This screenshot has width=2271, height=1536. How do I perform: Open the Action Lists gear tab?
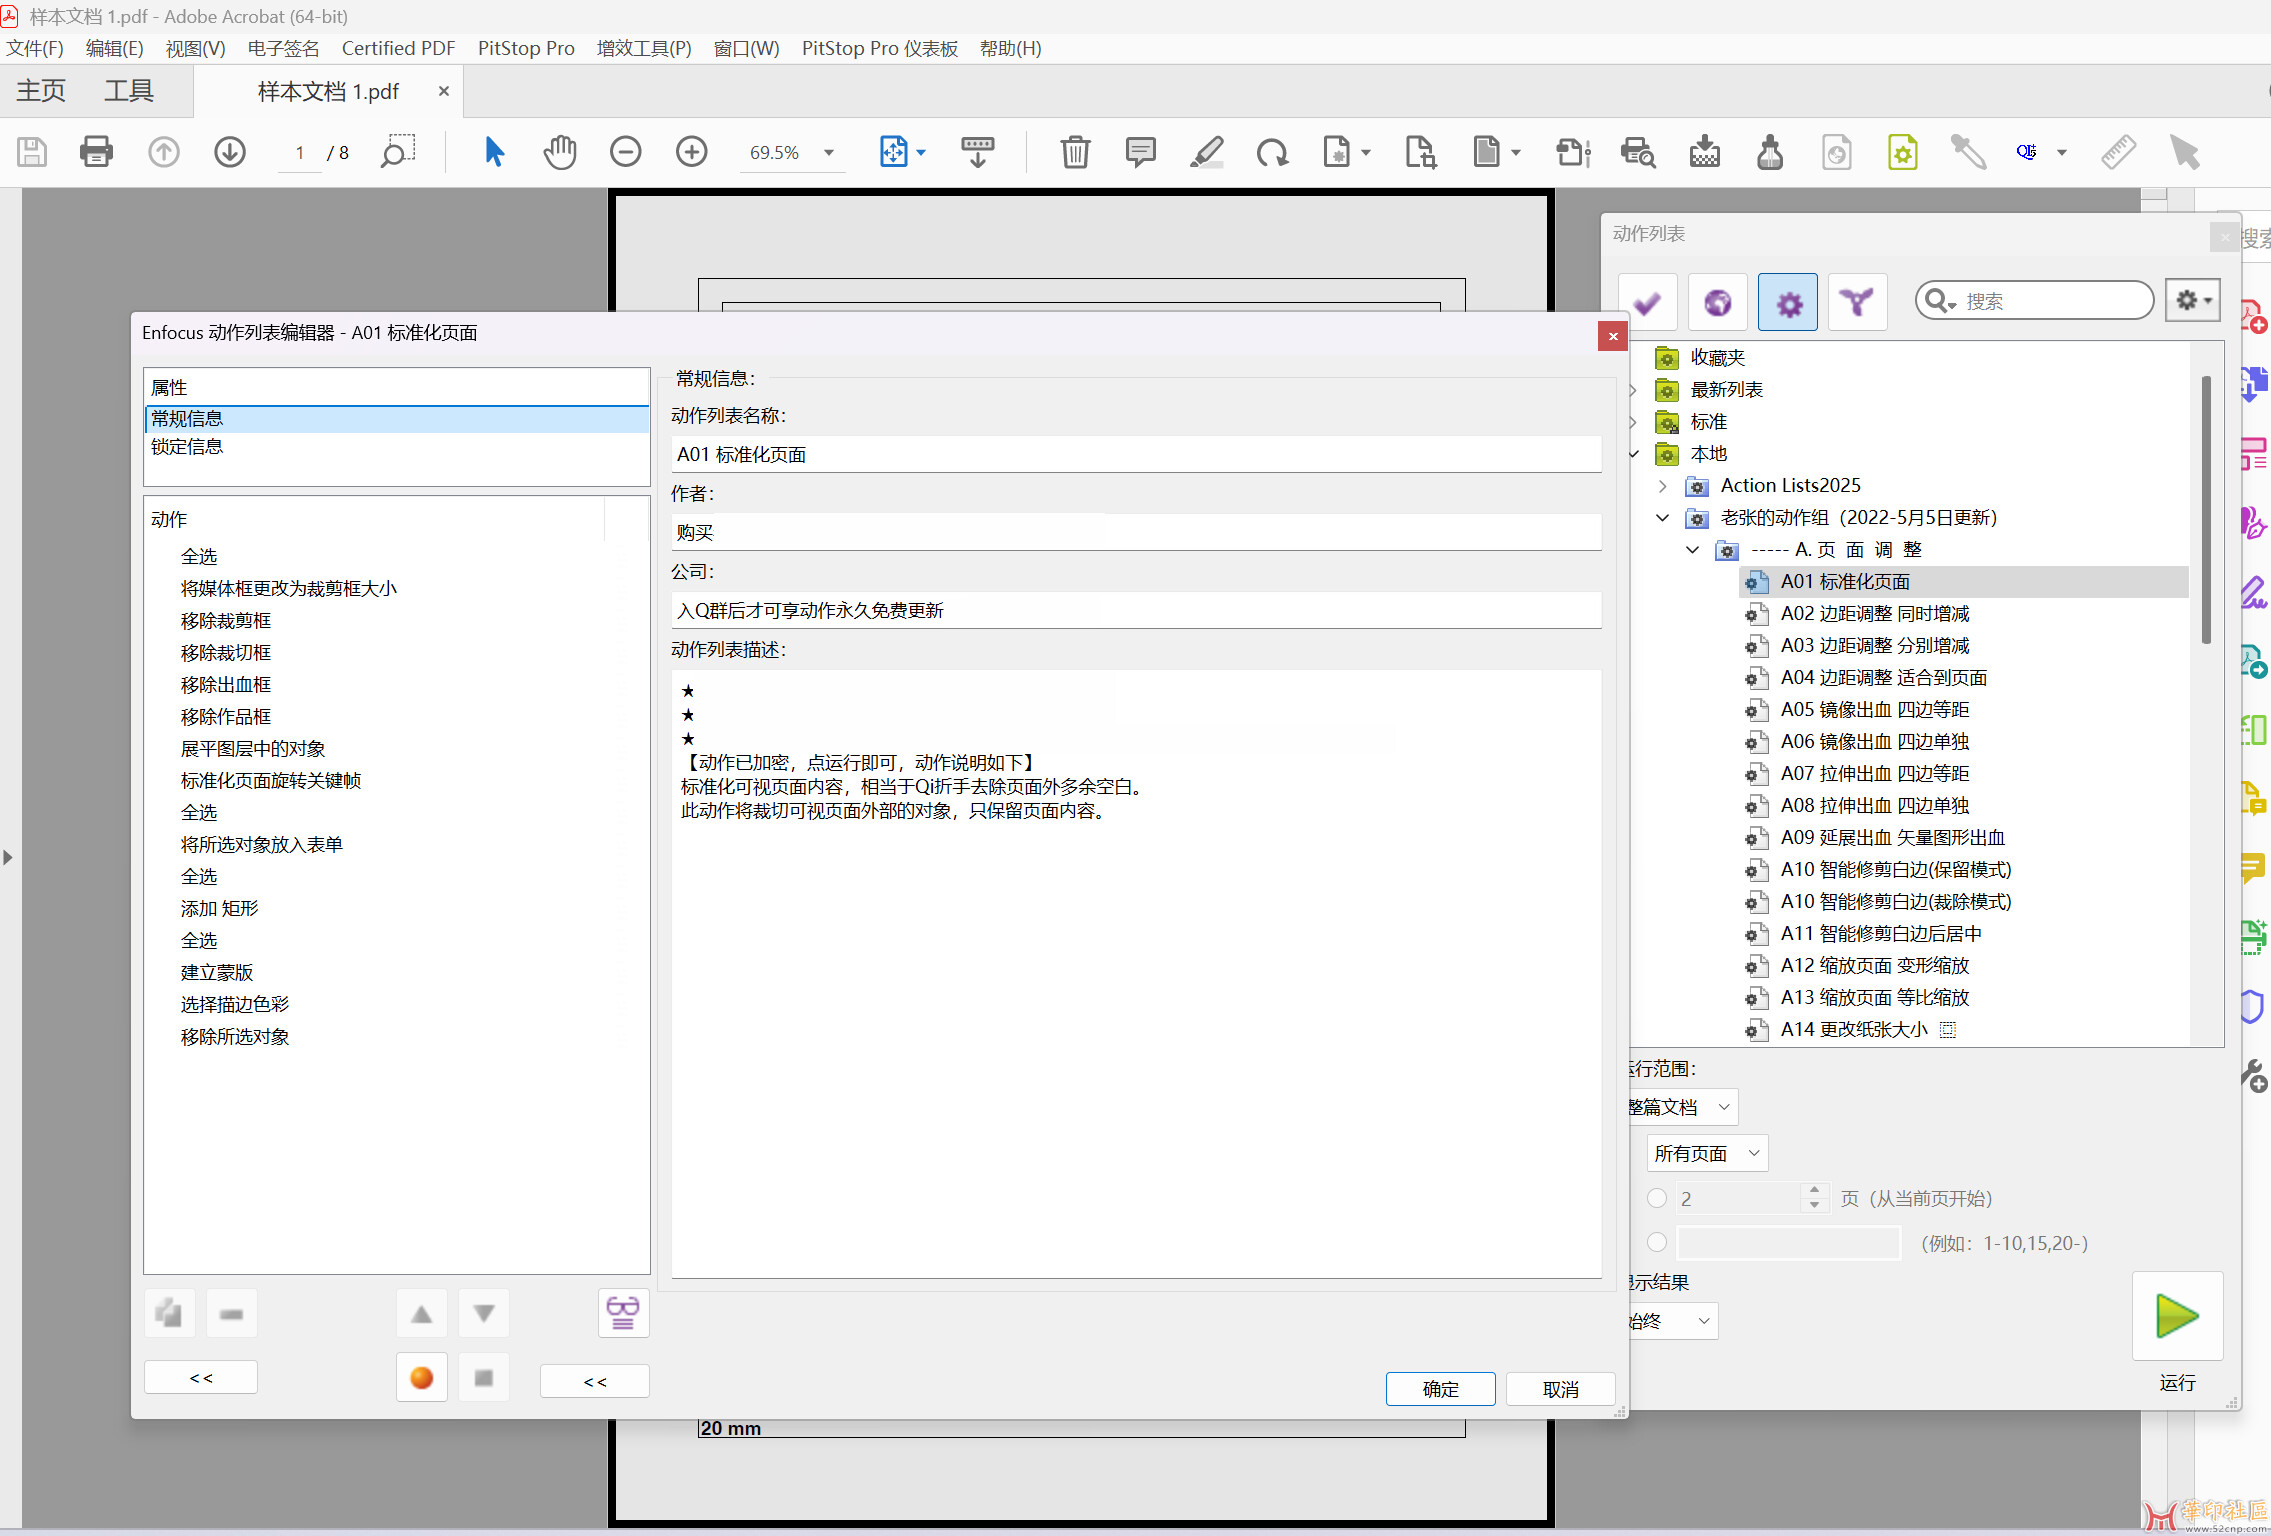coord(1788,302)
